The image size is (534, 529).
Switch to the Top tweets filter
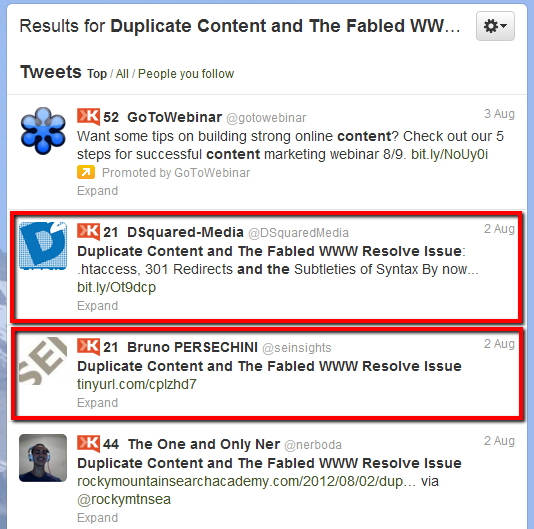97,74
